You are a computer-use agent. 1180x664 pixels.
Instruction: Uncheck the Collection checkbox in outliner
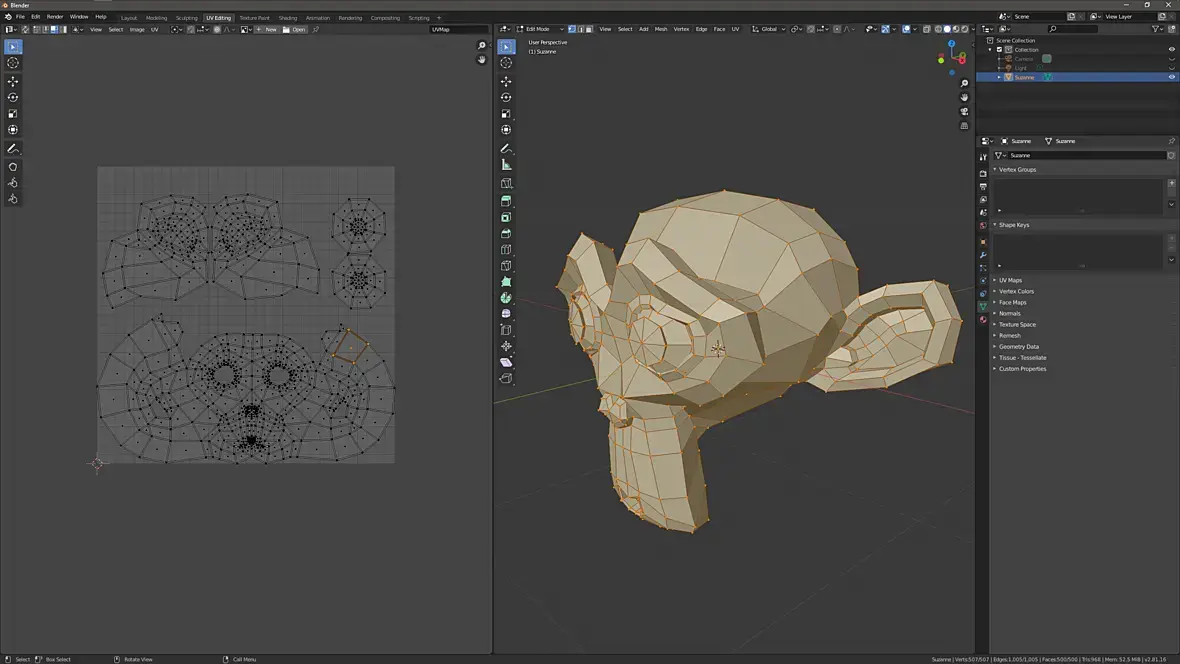[x=999, y=49]
